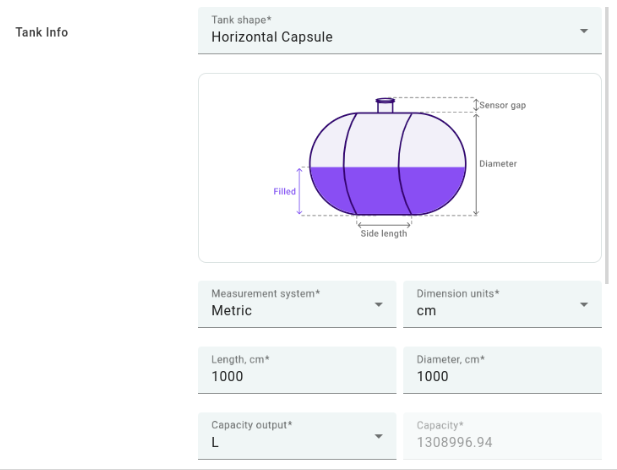The image size is (617, 470).
Task: Click the Sensor gap label in diagram
Action: (x=502, y=105)
